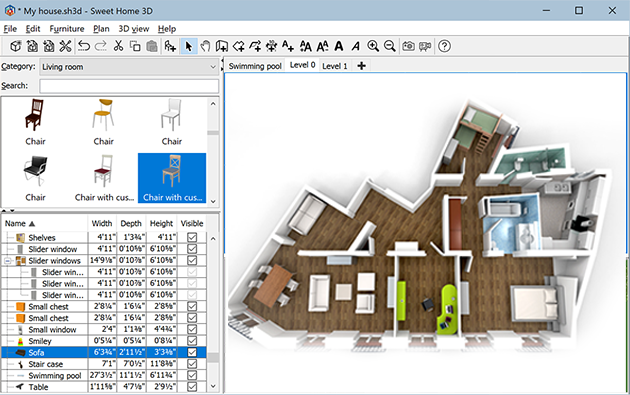Toggle visibility checkbox for Table
This screenshot has width=630, height=395.
coord(192,387)
